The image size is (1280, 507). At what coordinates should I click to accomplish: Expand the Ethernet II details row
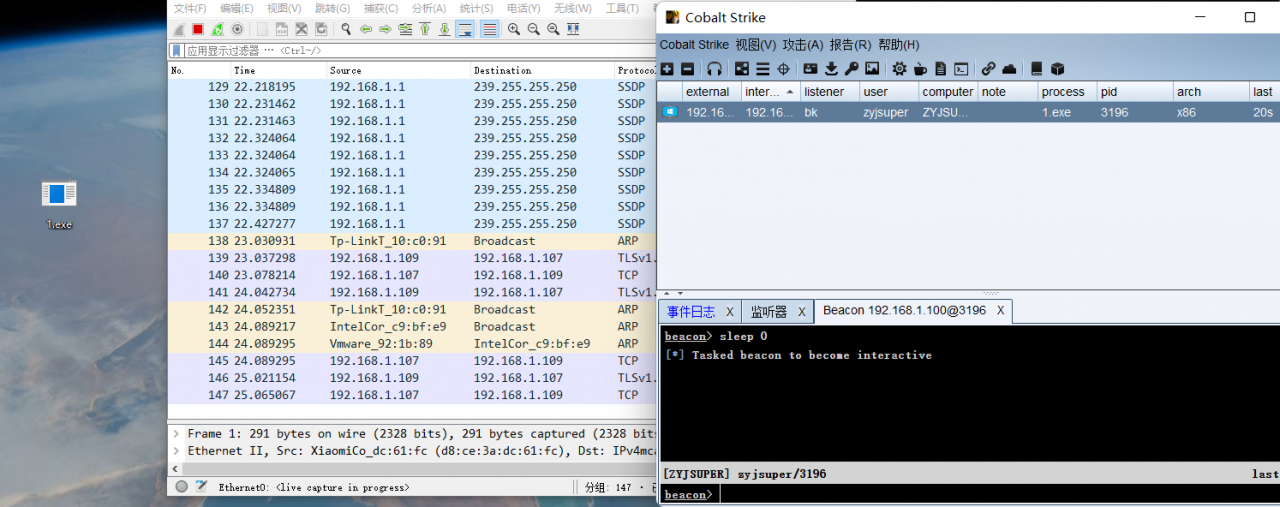coord(177,451)
